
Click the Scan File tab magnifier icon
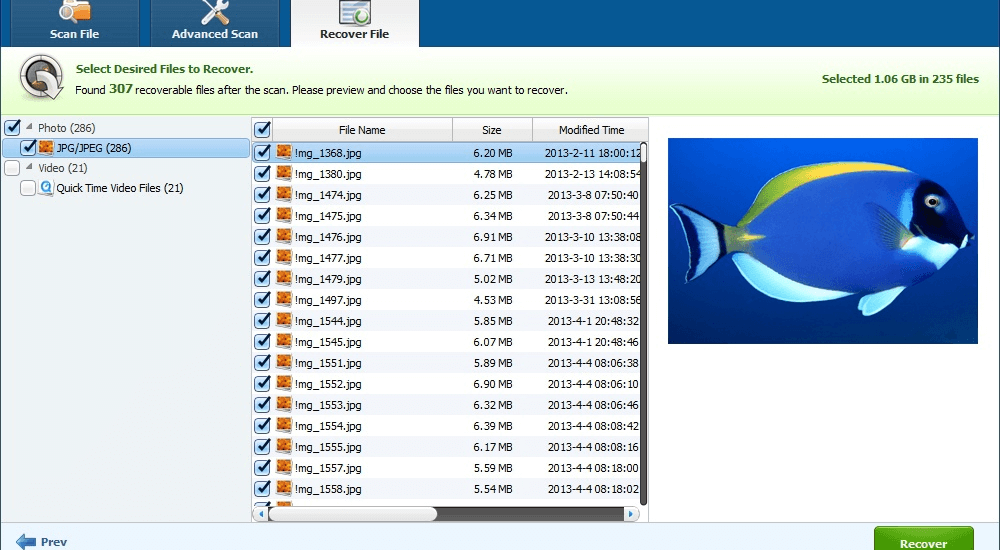[x=75, y=11]
